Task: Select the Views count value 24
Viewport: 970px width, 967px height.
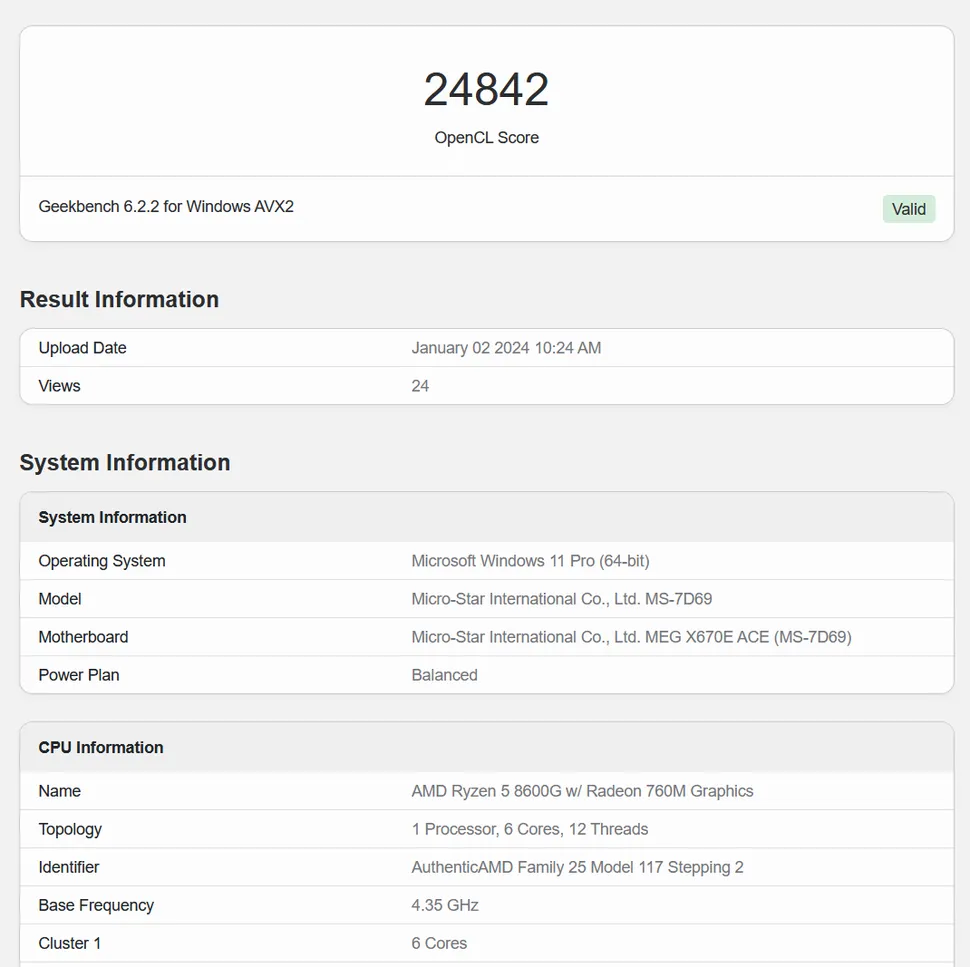Action: tap(420, 386)
